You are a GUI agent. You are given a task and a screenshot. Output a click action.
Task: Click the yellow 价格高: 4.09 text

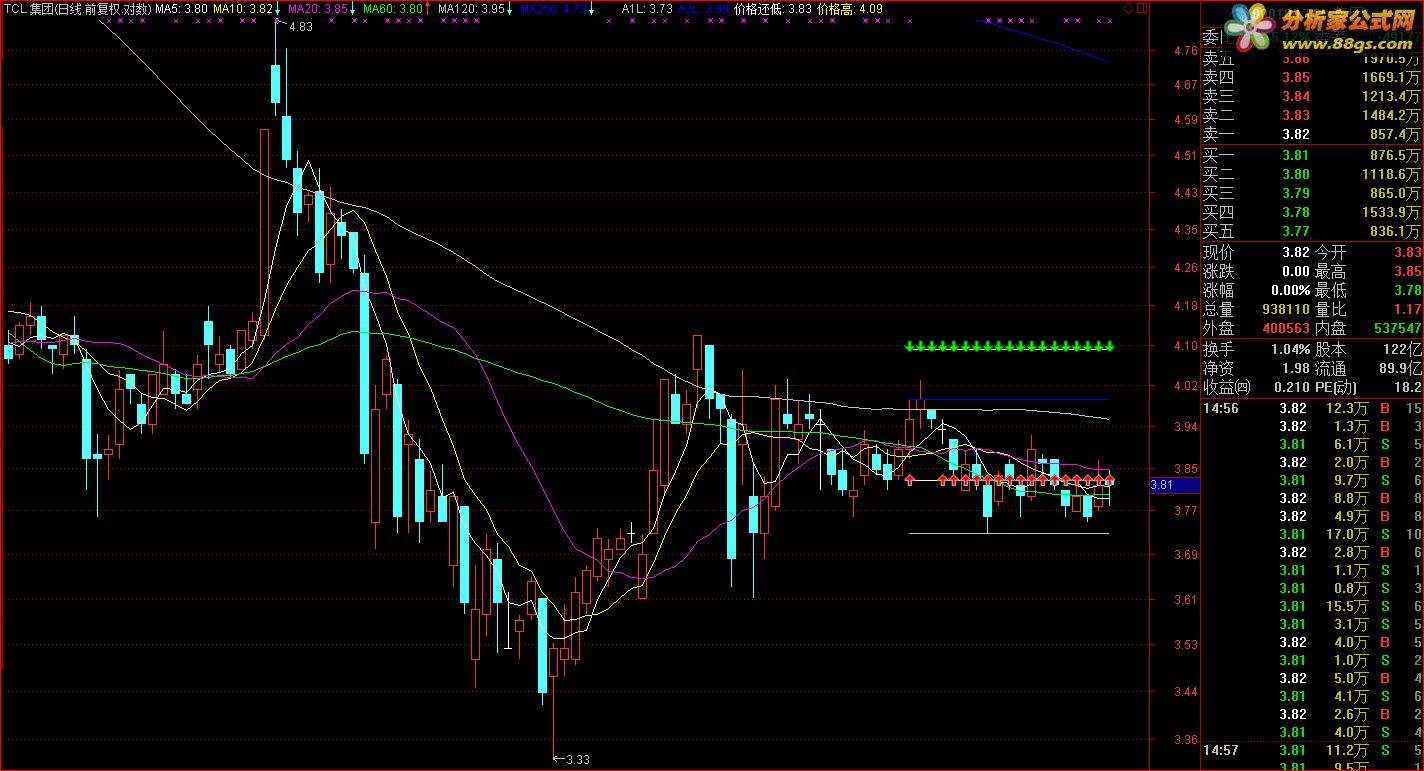tap(850, 8)
